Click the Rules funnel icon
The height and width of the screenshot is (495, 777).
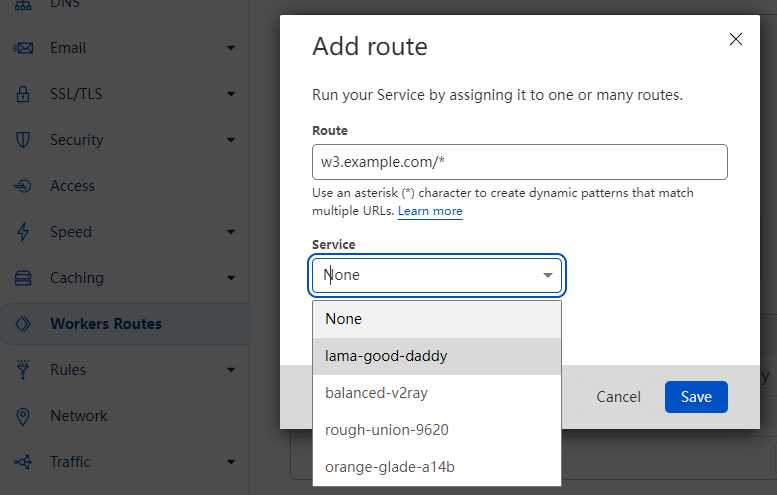(x=23, y=370)
